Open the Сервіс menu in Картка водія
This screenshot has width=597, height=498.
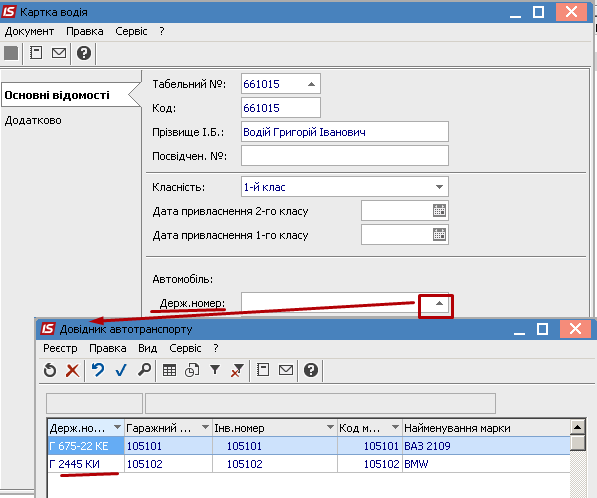pyautogui.click(x=131, y=31)
